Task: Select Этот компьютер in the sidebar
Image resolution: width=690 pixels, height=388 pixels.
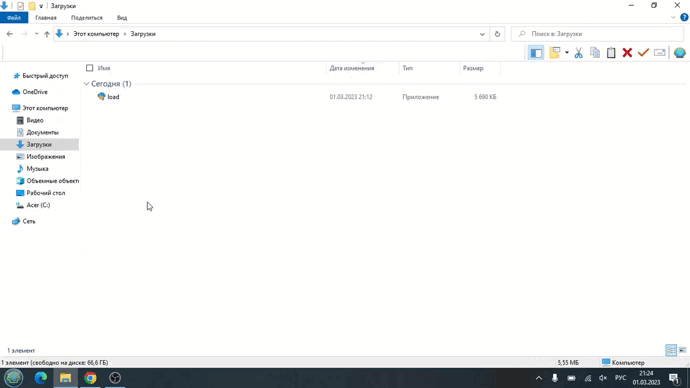Action: pyautogui.click(x=45, y=108)
